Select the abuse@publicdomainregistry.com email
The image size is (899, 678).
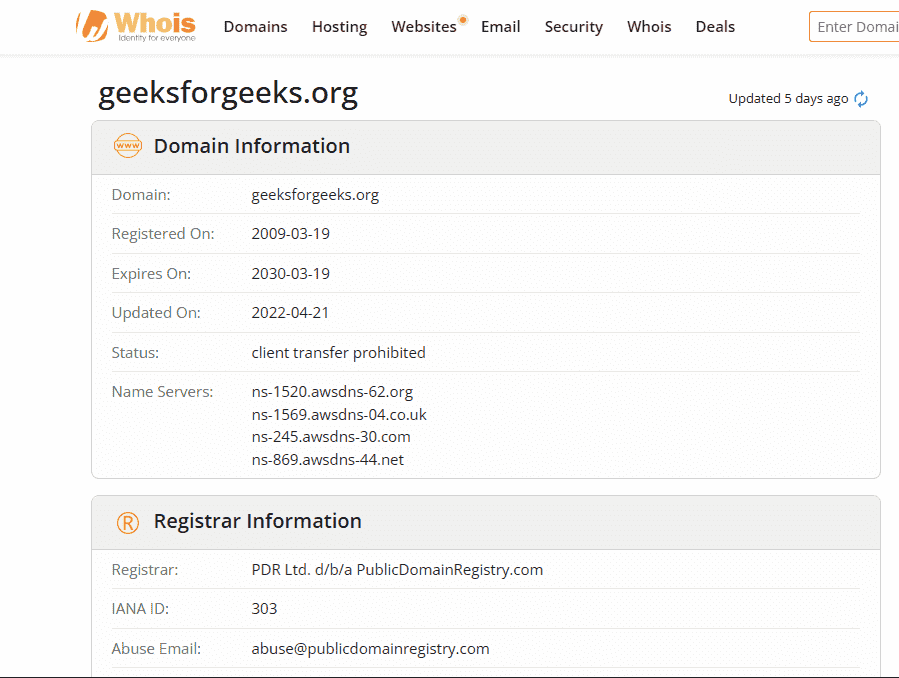click(x=370, y=649)
